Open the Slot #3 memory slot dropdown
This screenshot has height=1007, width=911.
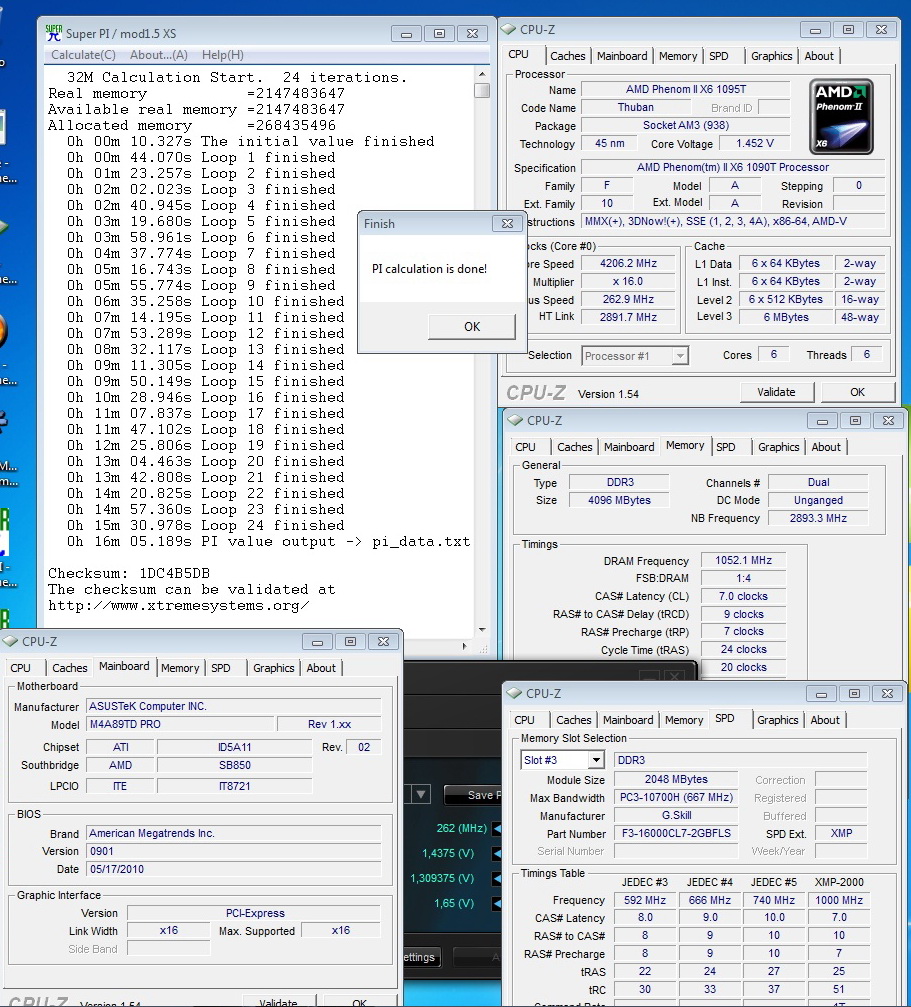pyautogui.click(x=562, y=760)
